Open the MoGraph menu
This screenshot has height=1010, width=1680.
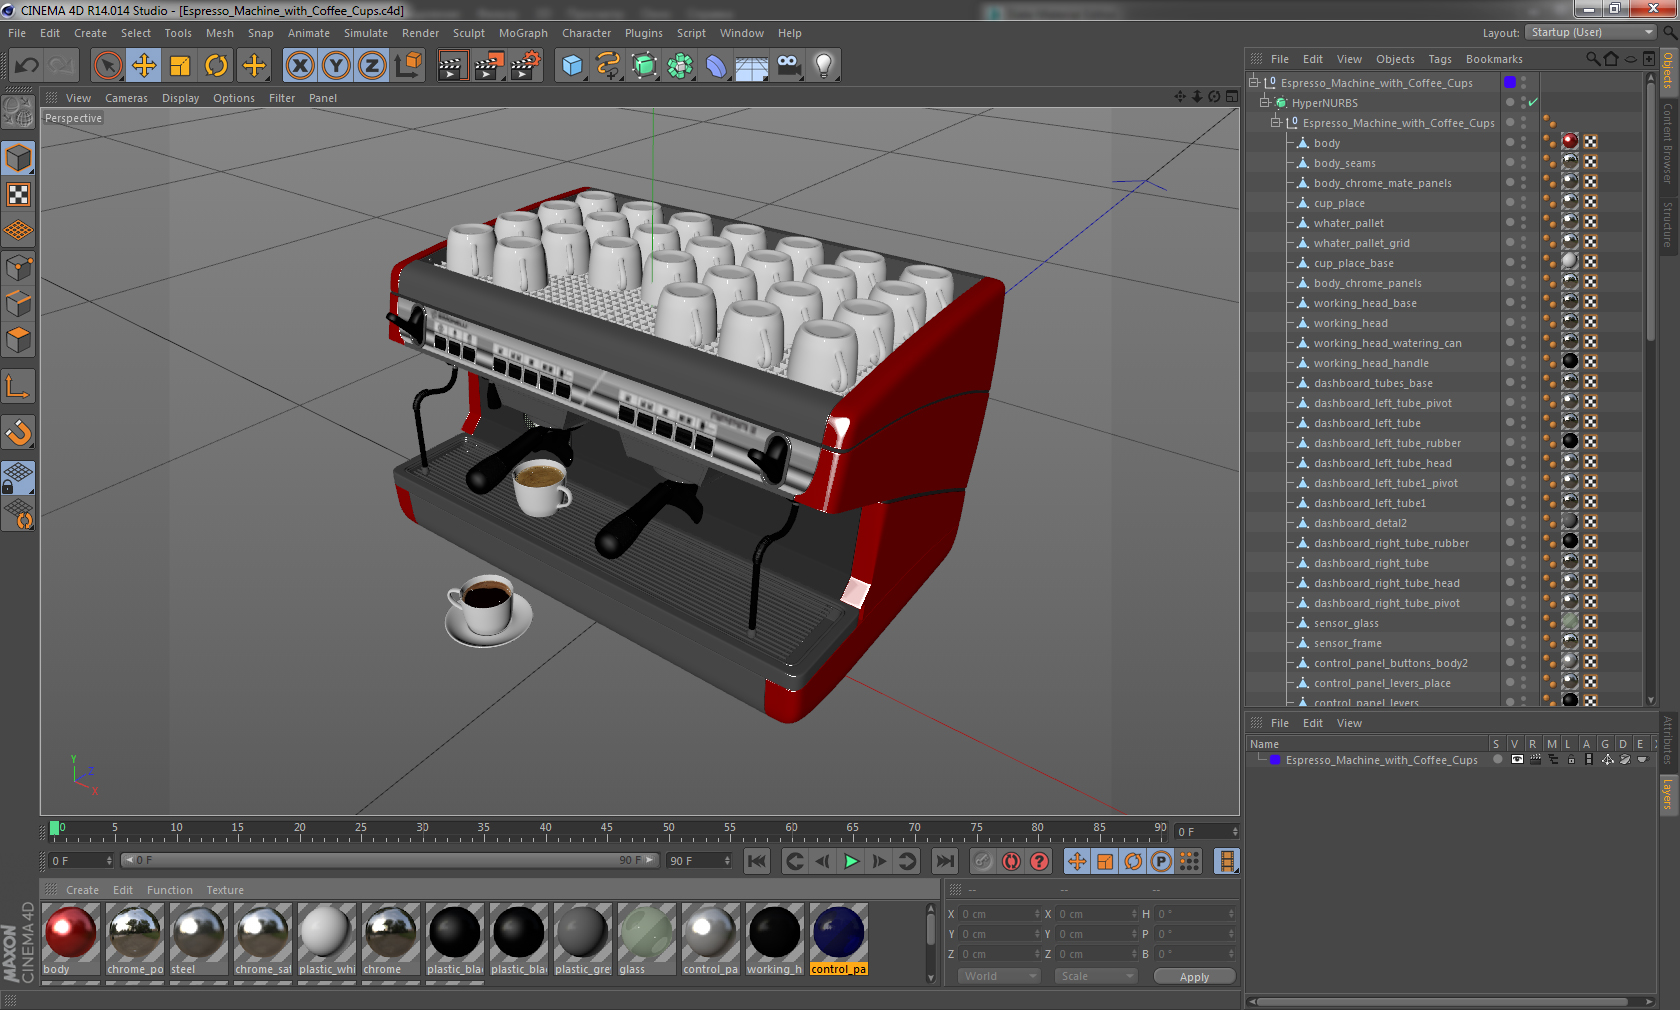(x=523, y=33)
